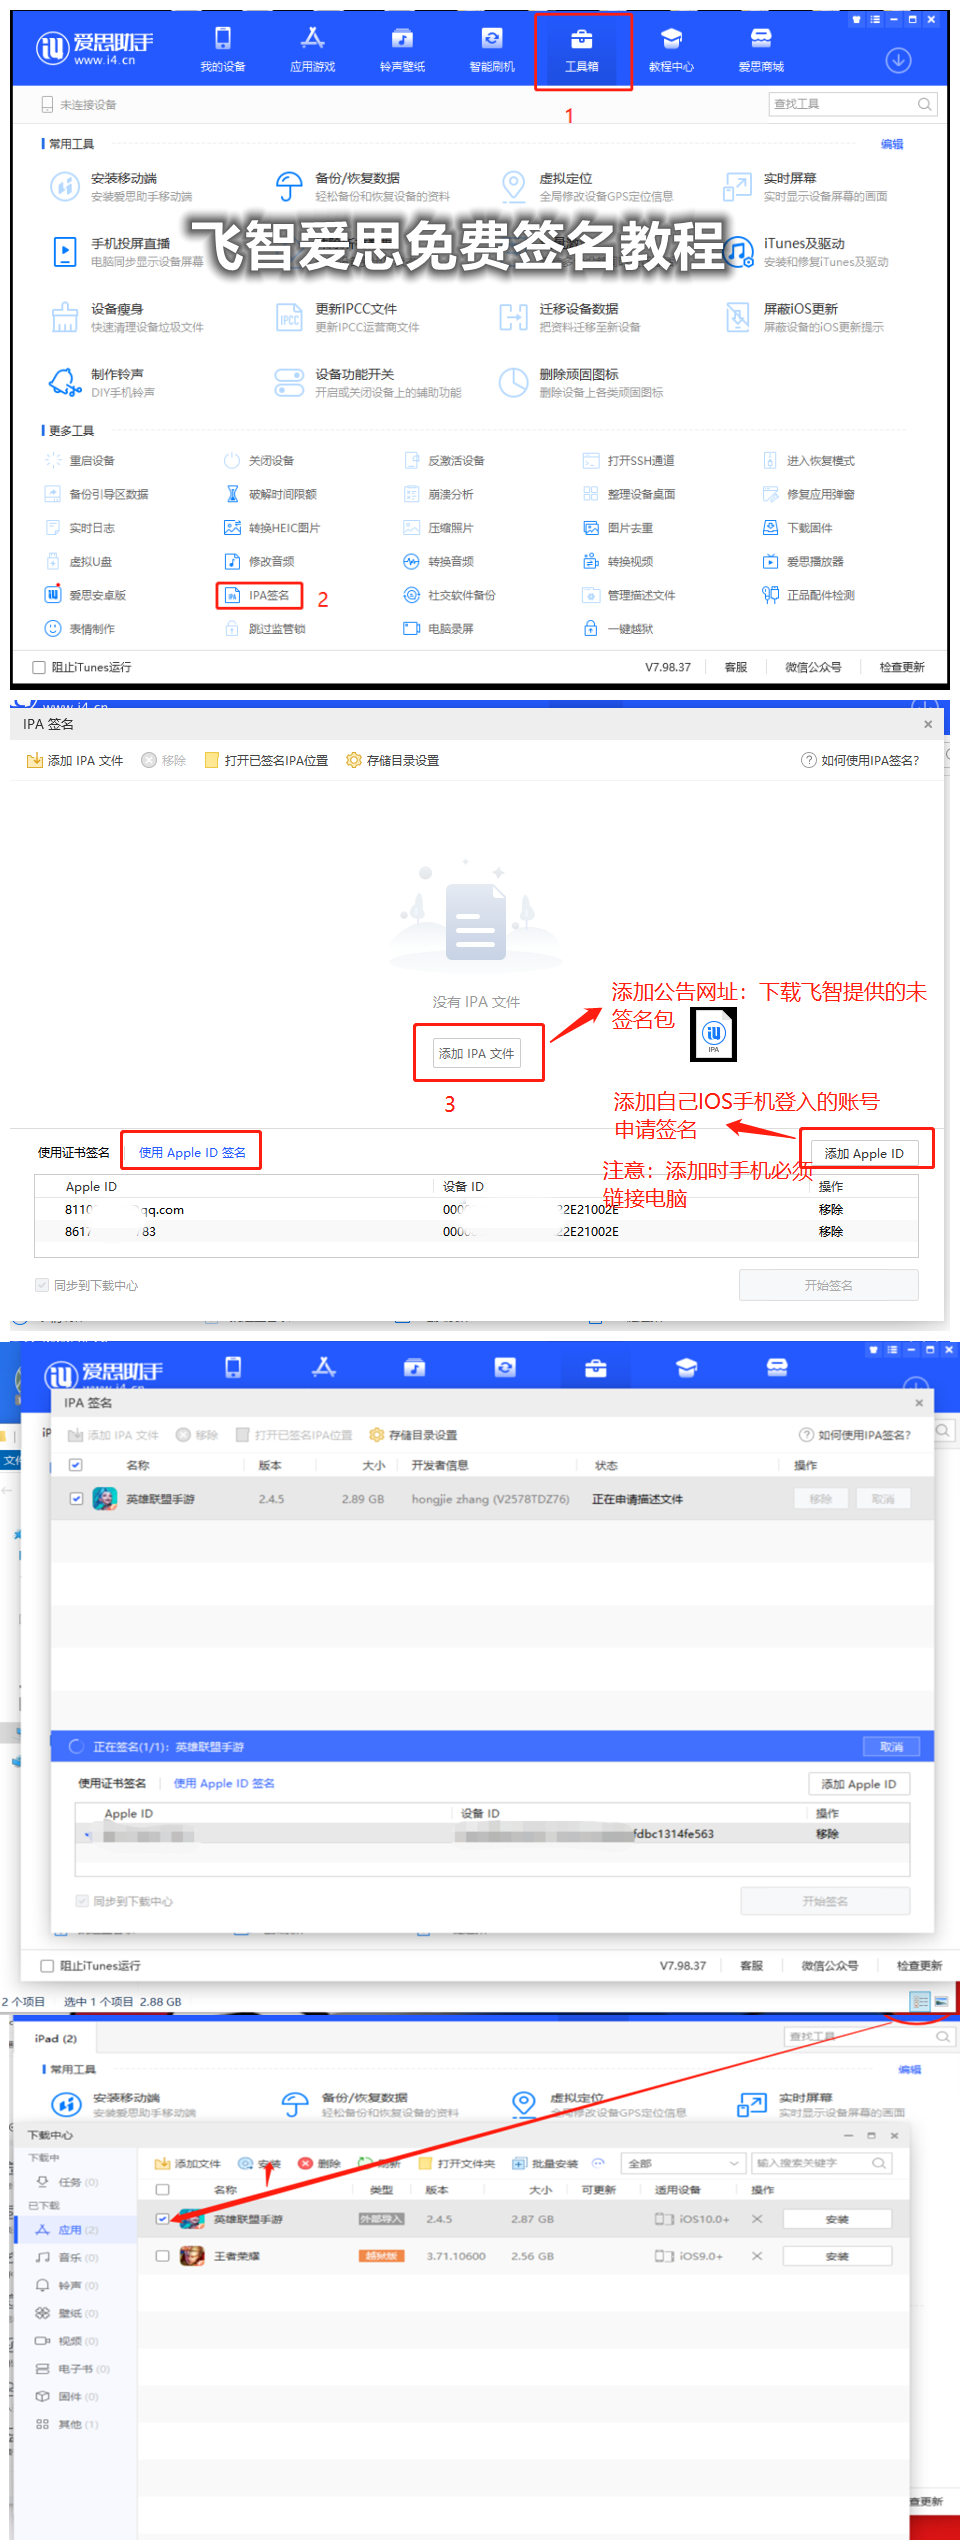Click the download arrow icon beside 爱思商城
This screenshot has height=2540, width=960.
click(x=899, y=60)
